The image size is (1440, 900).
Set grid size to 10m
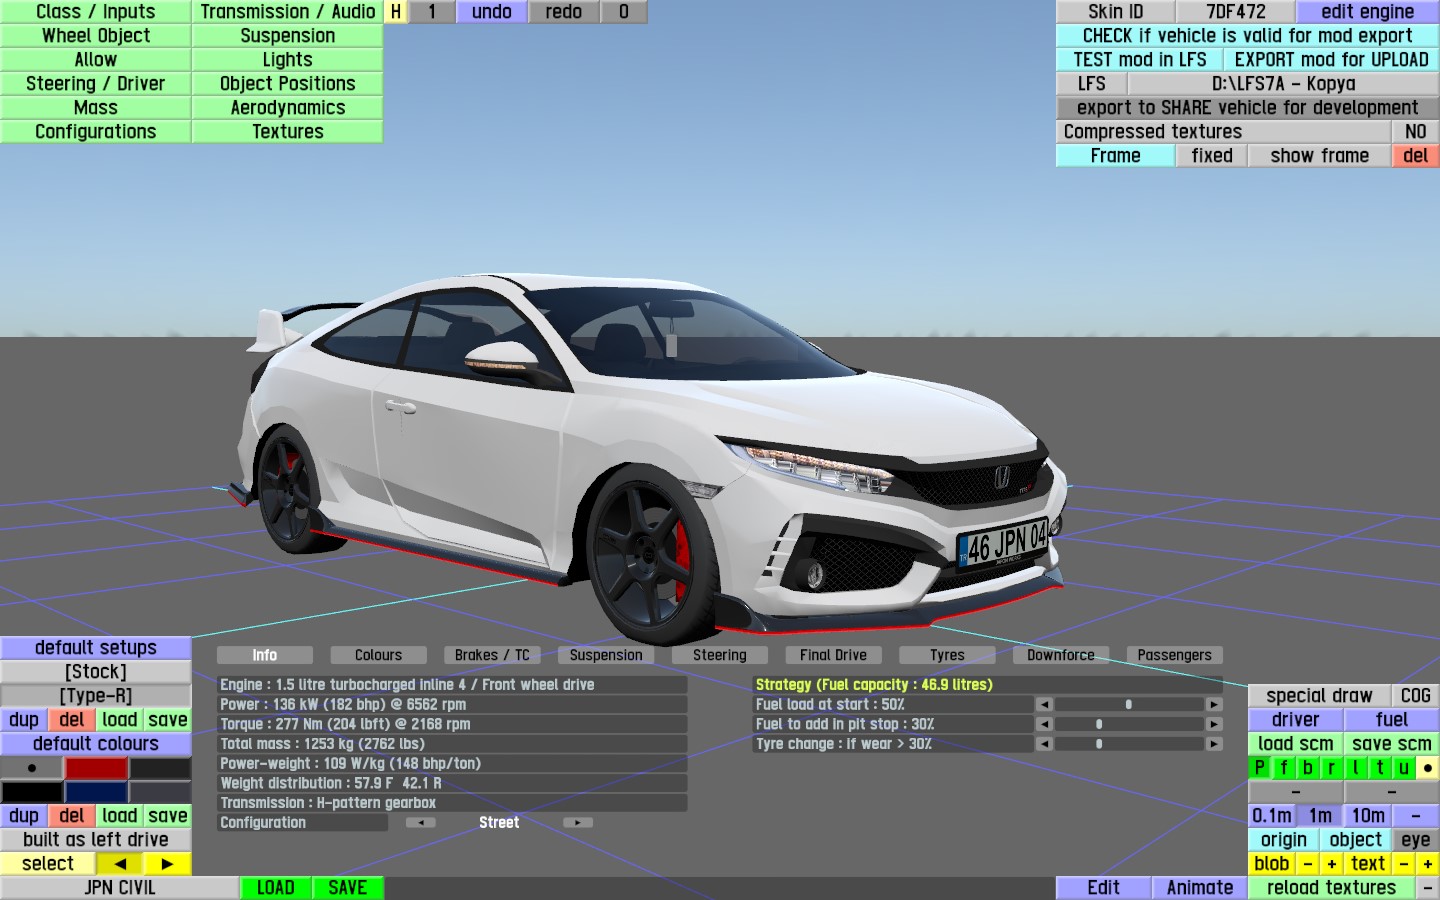tap(1367, 816)
